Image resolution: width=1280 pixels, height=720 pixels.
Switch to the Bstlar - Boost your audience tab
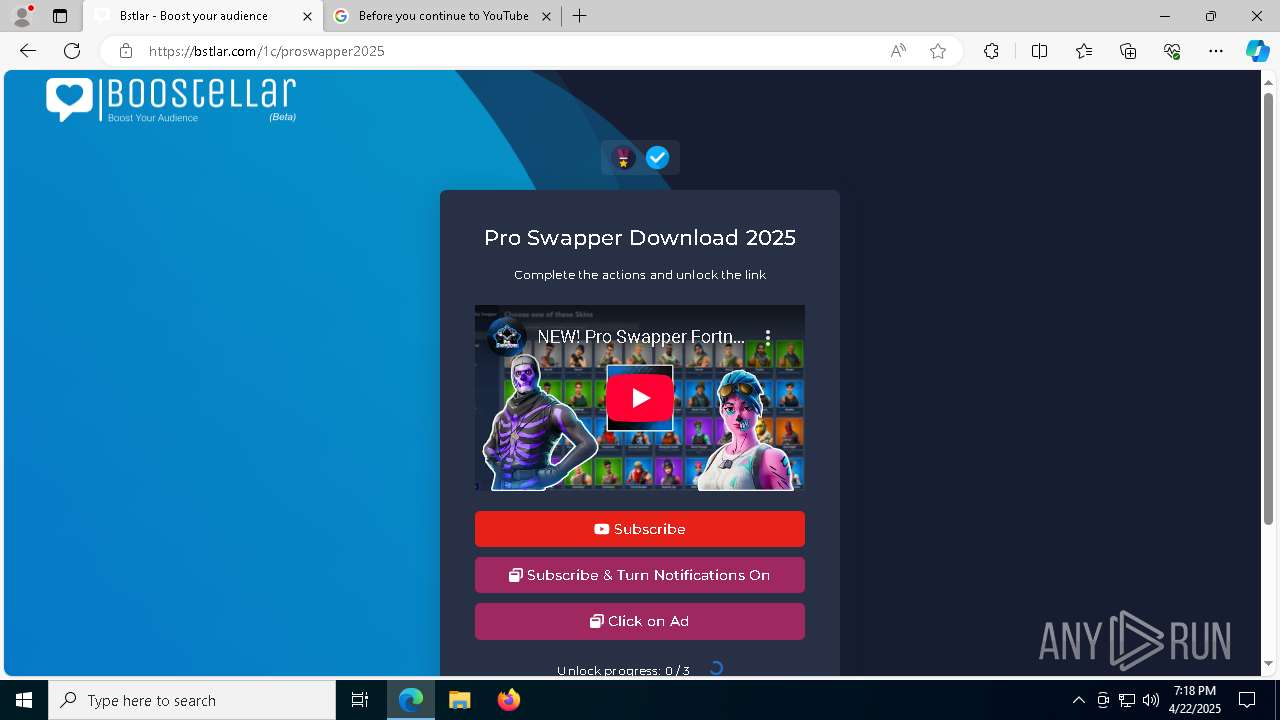click(203, 16)
